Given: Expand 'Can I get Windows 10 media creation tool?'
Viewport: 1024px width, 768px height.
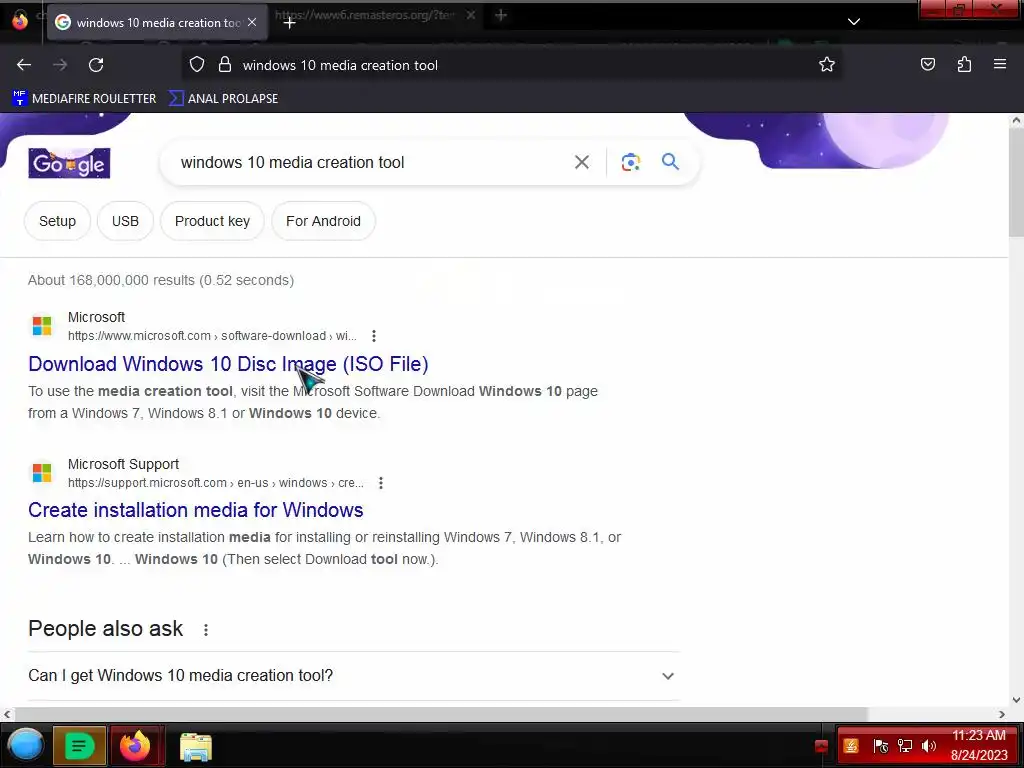Looking at the screenshot, I should [x=353, y=676].
